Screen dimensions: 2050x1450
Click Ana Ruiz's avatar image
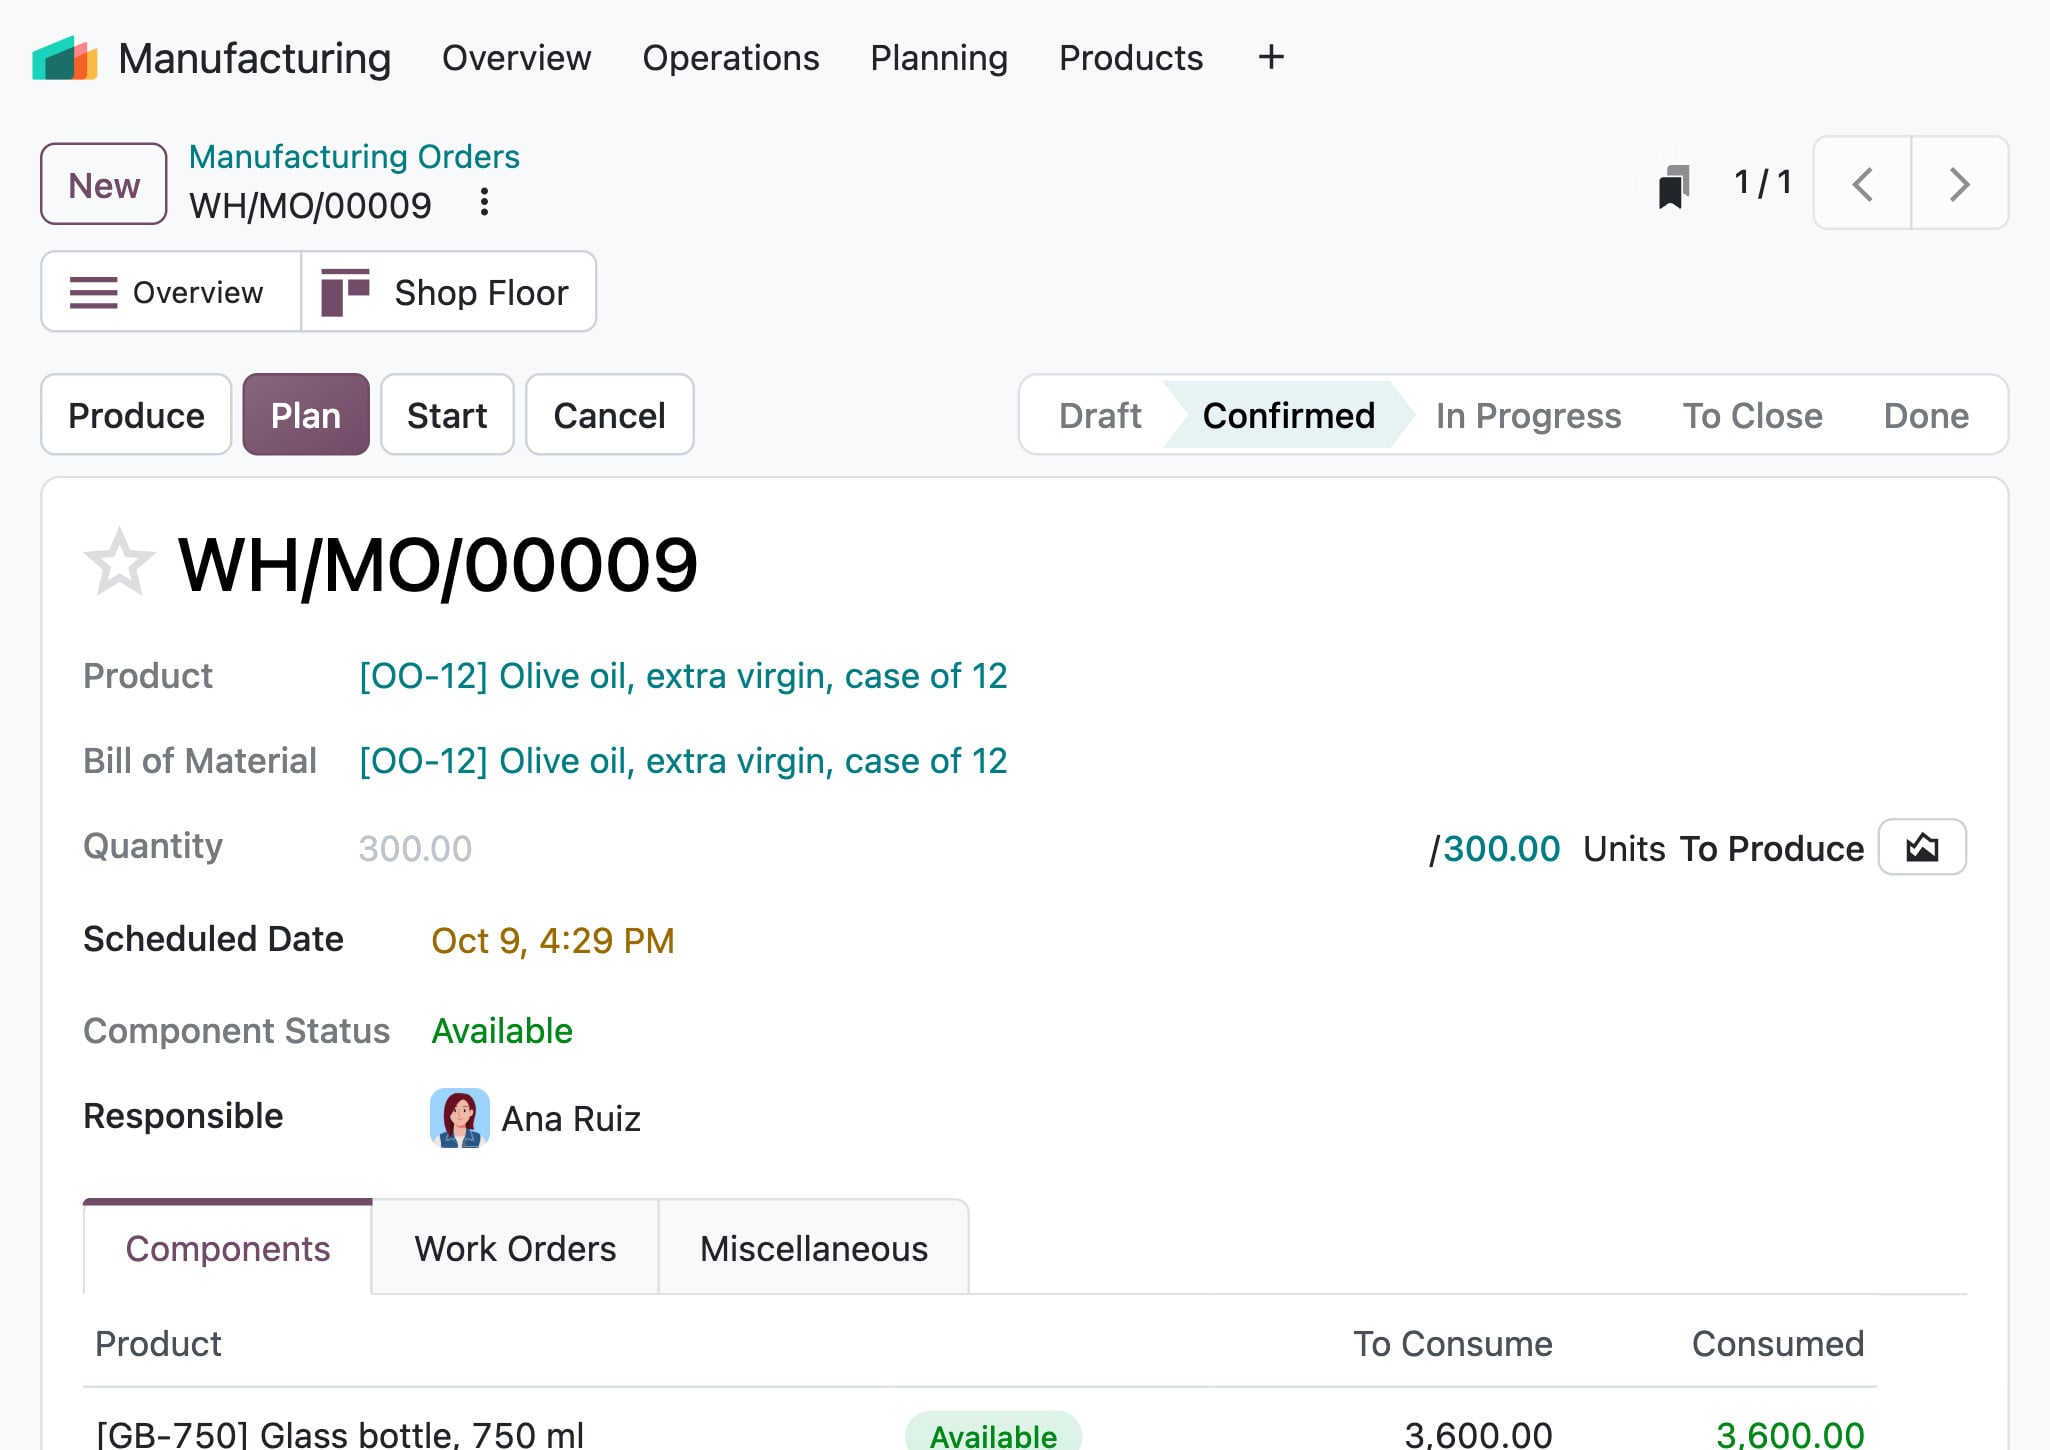pyautogui.click(x=460, y=1118)
